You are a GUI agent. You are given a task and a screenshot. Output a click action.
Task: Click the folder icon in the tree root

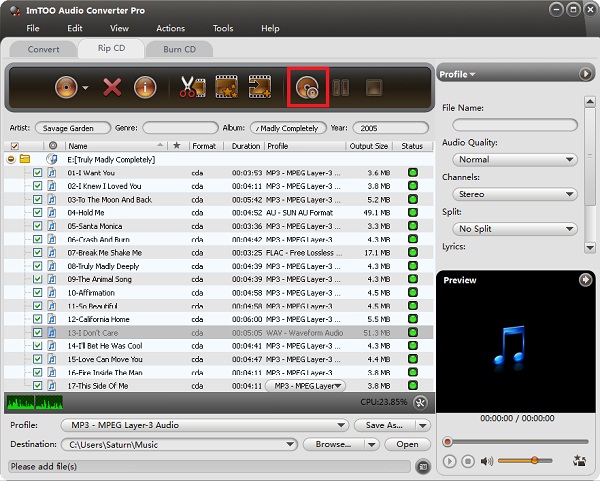[x=25, y=158]
